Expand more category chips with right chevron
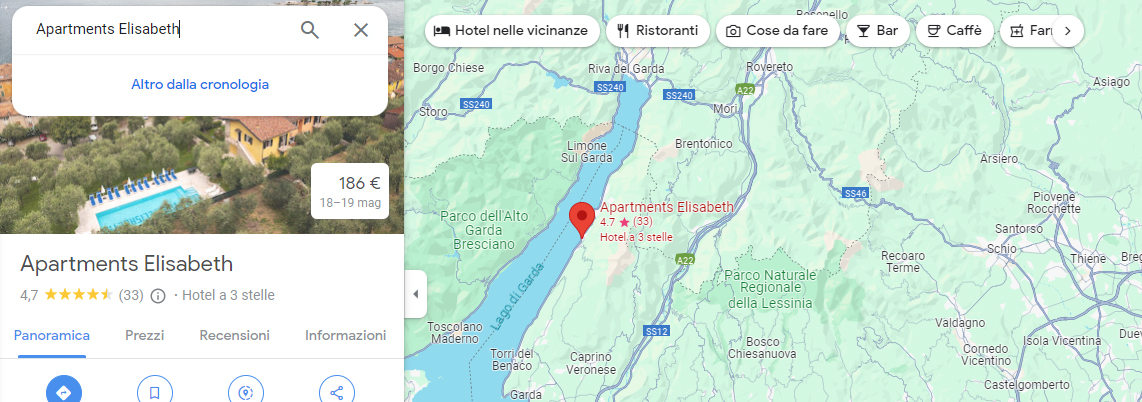 point(1068,31)
